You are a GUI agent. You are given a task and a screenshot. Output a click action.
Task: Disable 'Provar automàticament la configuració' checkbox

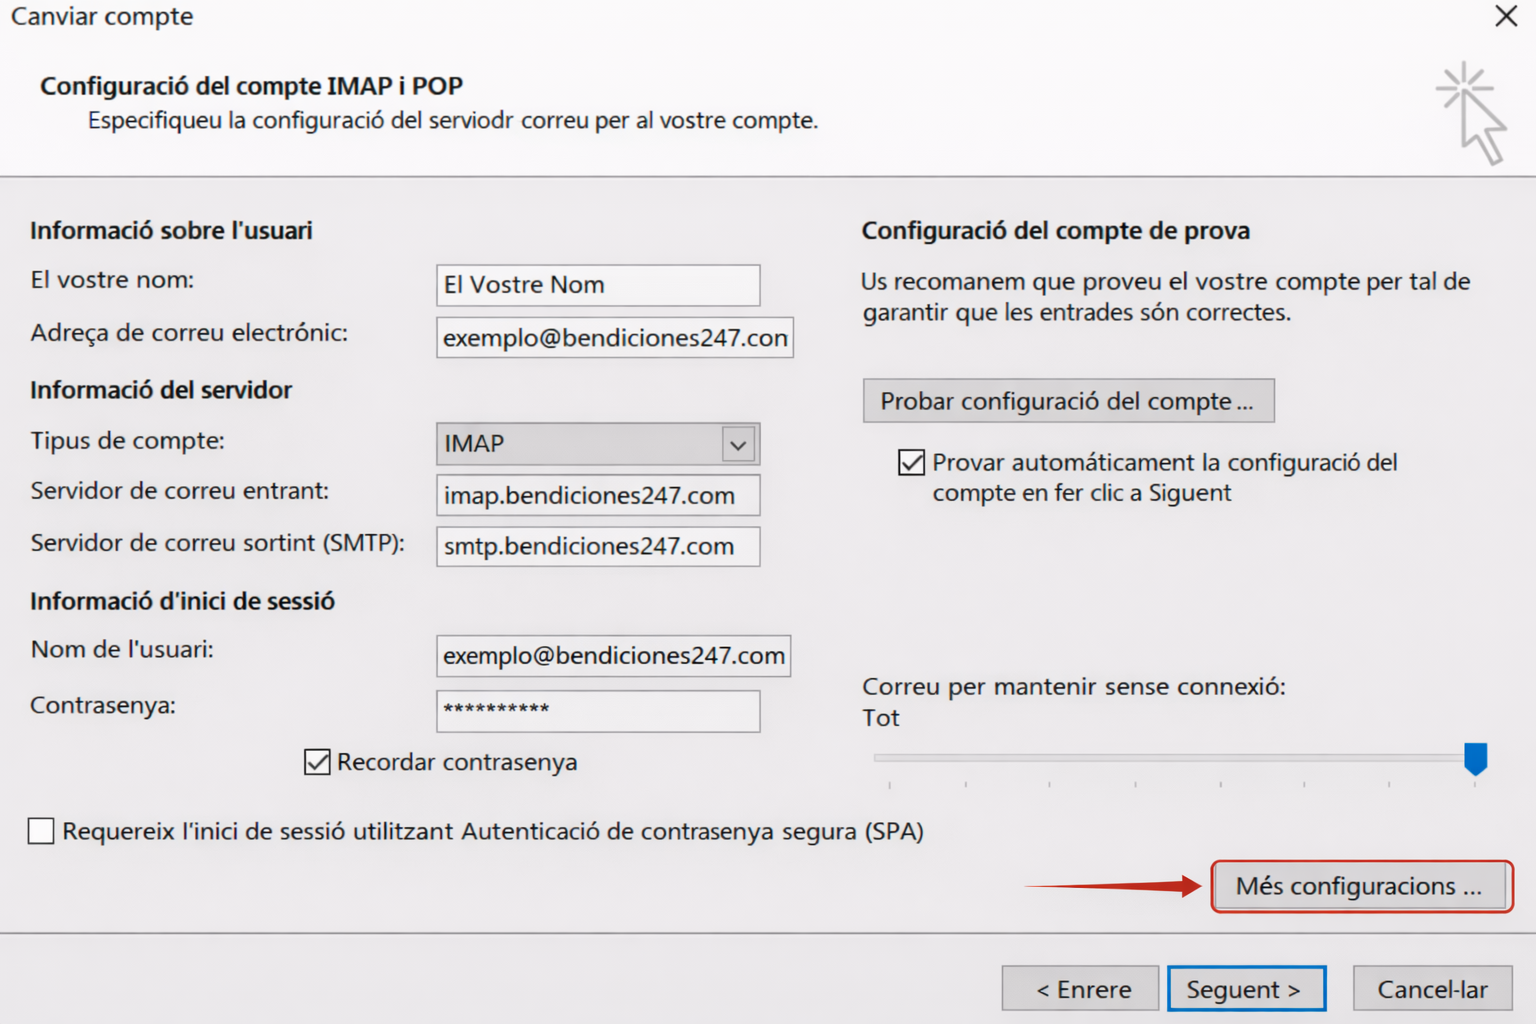tap(911, 463)
